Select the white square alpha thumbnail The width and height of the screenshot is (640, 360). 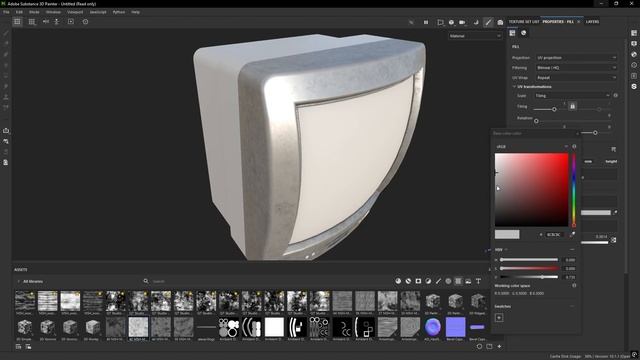(274, 327)
